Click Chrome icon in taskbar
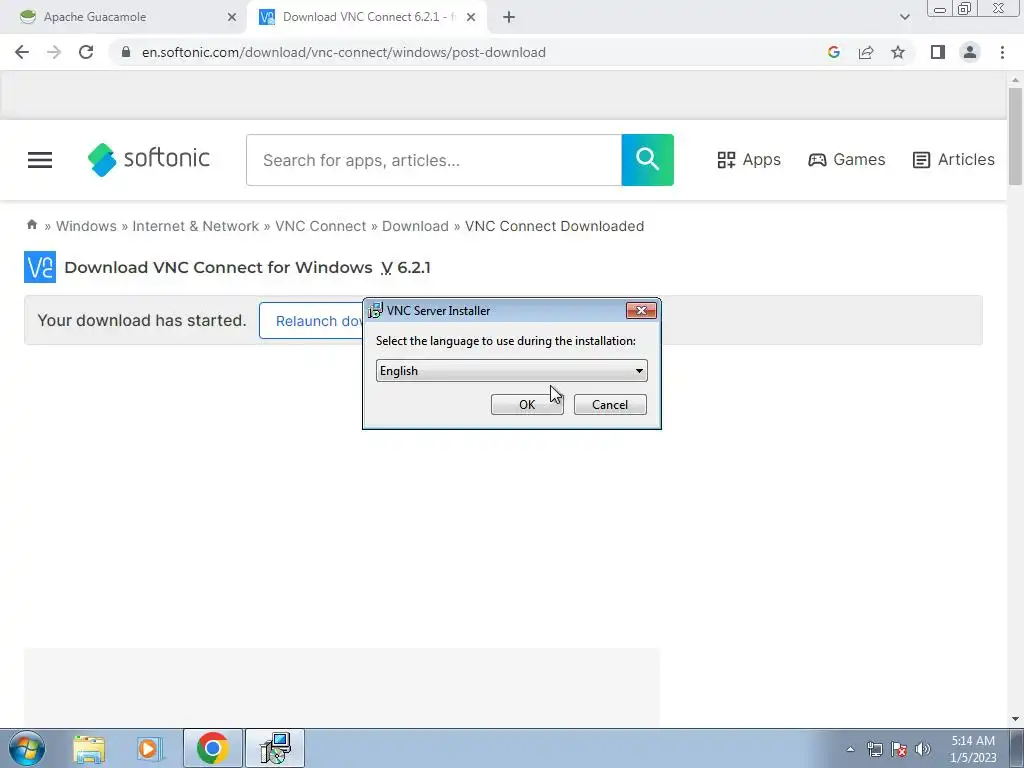Image resolution: width=1024 pixels, height=768 pixels. click(x=212, y=748)
